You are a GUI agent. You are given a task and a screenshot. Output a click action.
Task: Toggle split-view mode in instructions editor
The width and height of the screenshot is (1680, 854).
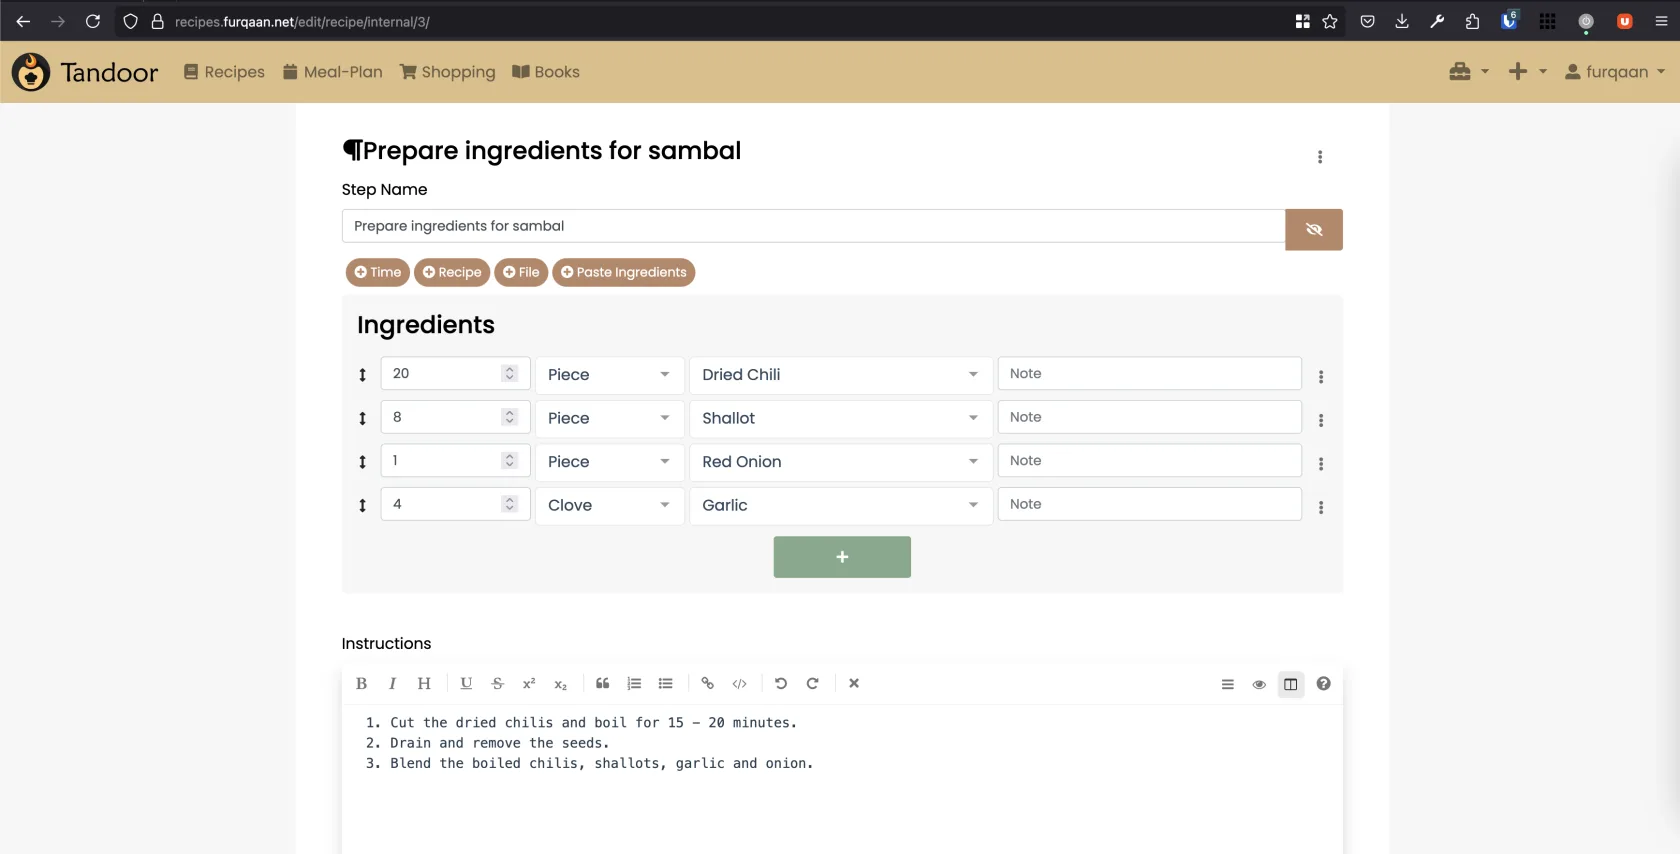(1291, 685)
